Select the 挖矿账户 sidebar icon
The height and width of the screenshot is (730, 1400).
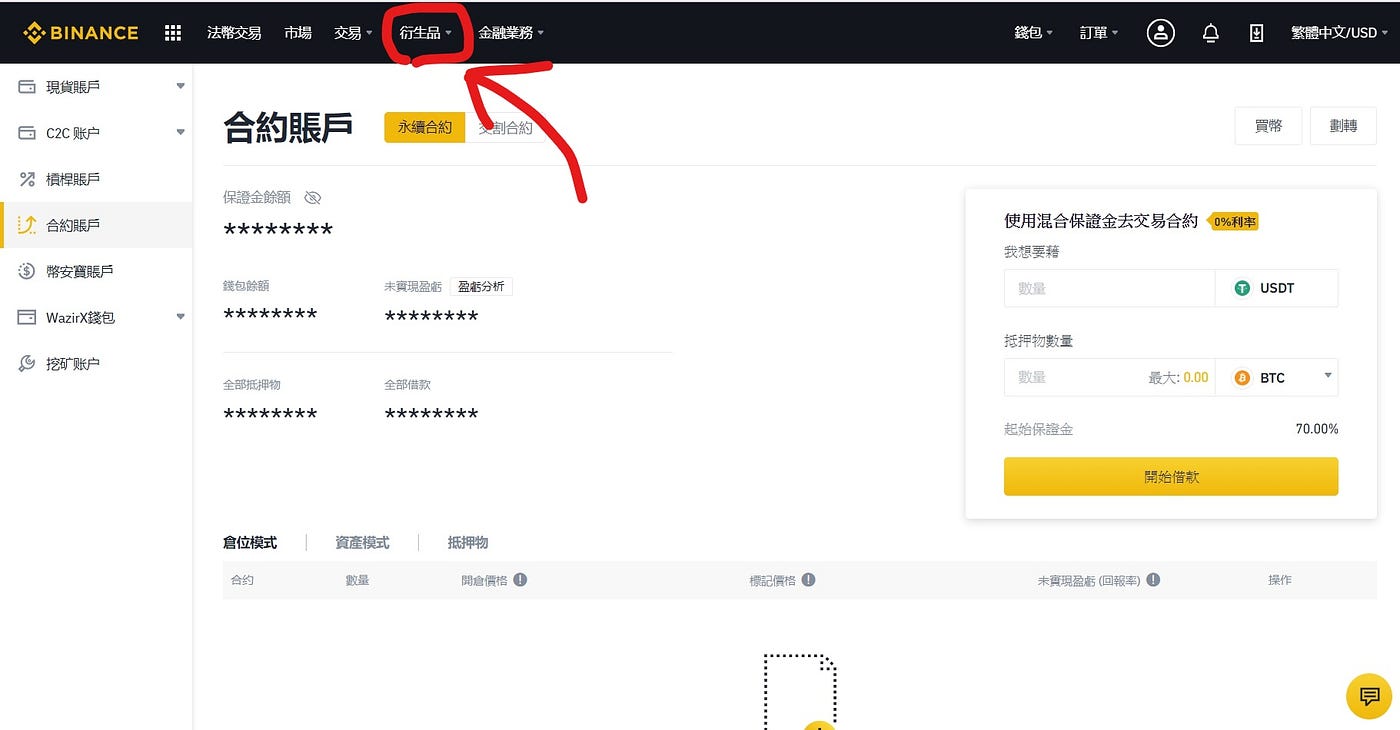(30, 362)
